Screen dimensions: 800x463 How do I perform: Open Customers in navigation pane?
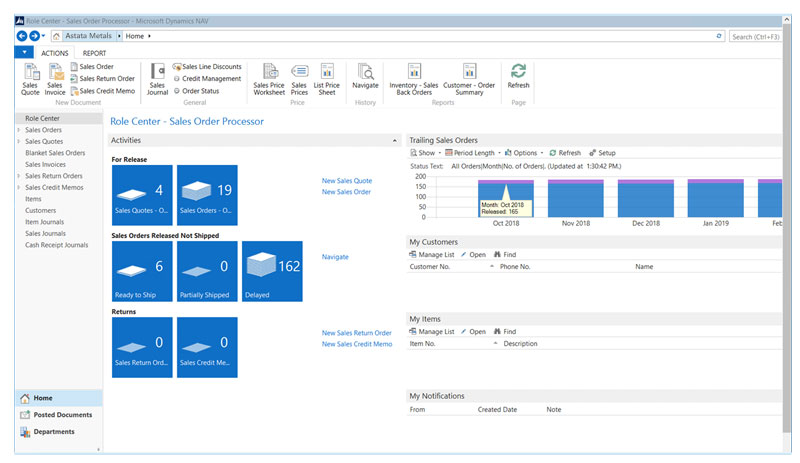[40, 210]
